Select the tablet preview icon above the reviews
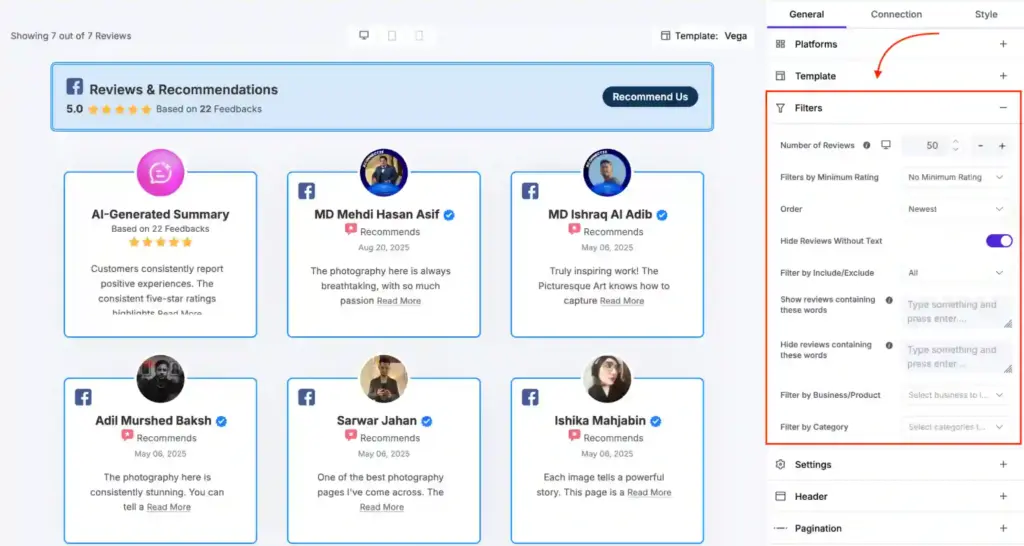Image resolution: width=1024 pixels, height=546 pixels. 392,35
